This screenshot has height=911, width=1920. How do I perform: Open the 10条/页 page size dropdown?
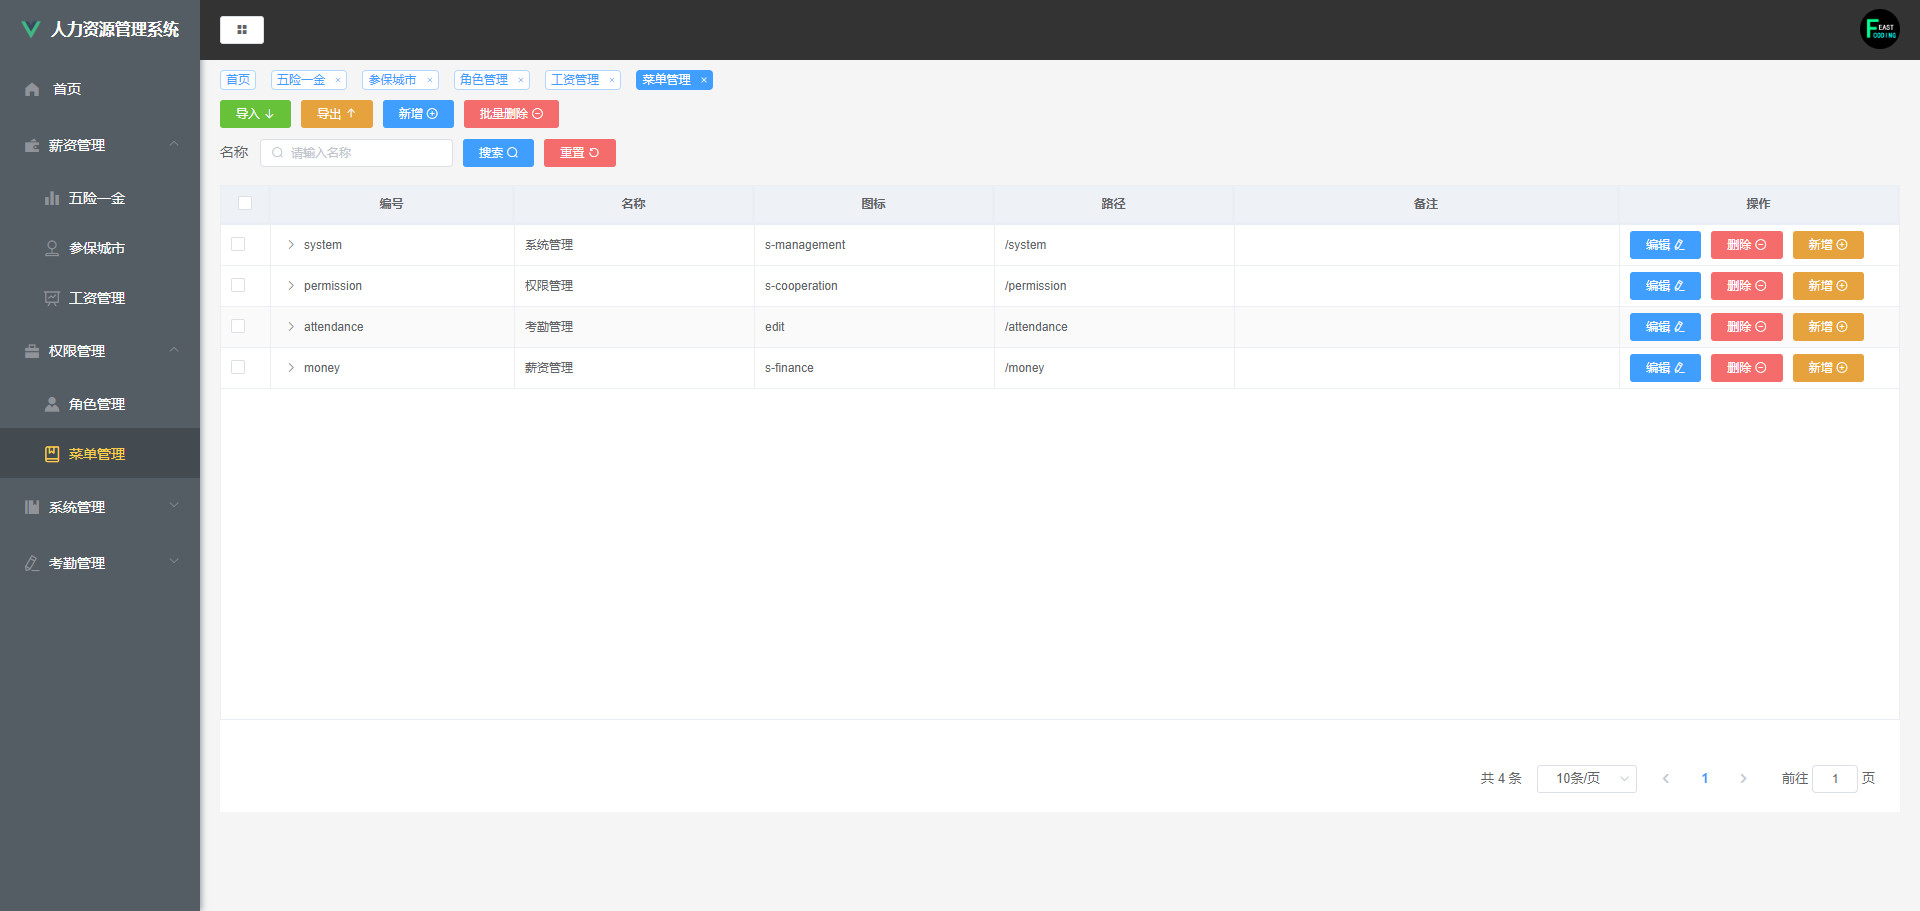coord(1587,779)
